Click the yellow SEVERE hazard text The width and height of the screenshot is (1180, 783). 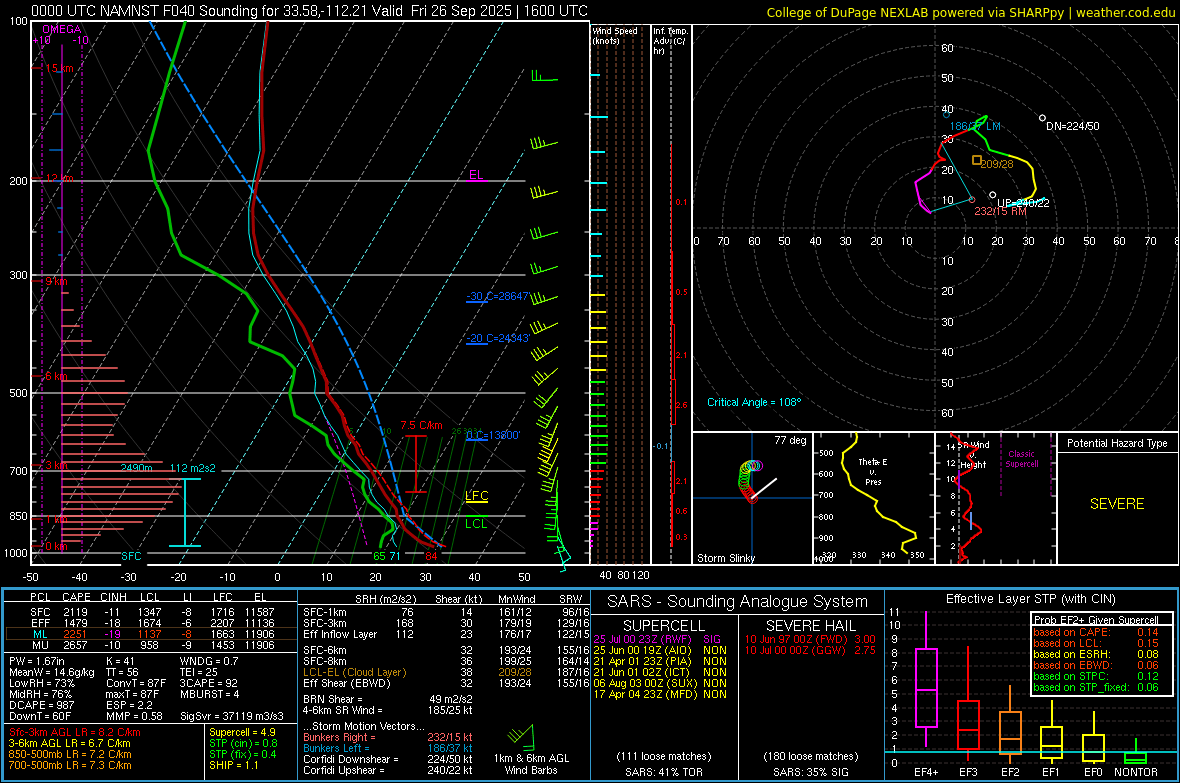(x=1117, y=504)
